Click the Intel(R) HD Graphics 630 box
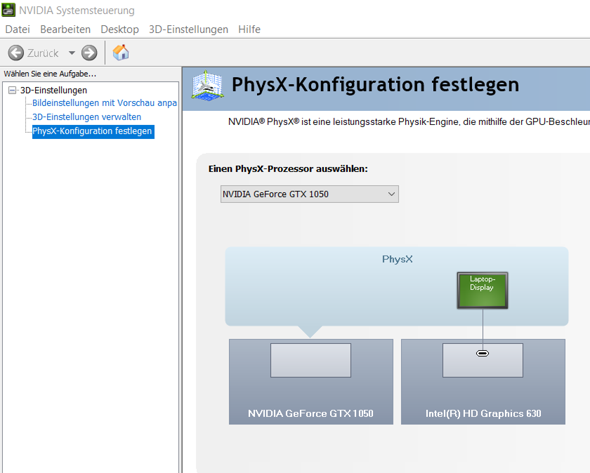This screenshot has width=590, height=473. coord(483,382)
